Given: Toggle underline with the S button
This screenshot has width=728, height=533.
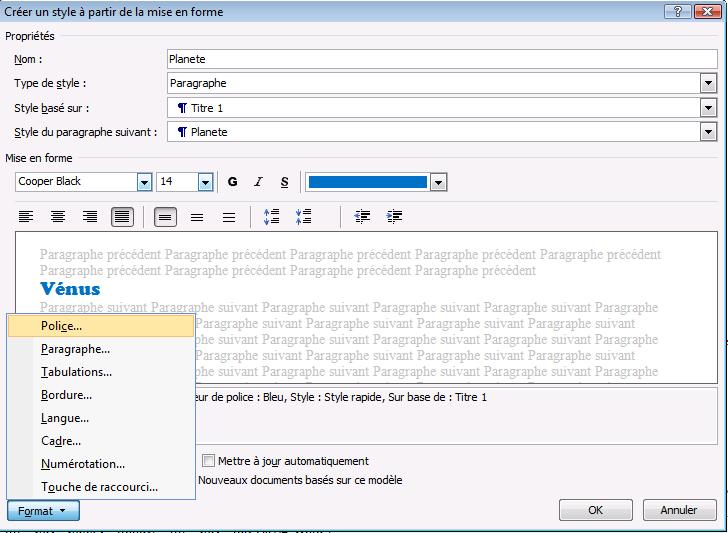Looking at the screenshot, I should click(285, 182).
